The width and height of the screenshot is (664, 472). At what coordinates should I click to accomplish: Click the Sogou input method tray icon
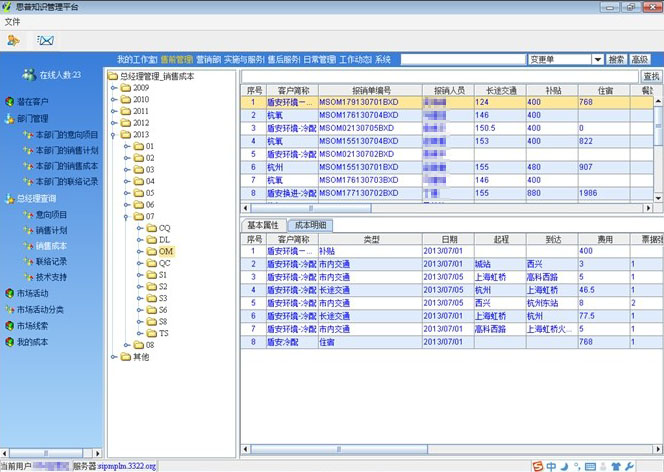pos(537,465)
